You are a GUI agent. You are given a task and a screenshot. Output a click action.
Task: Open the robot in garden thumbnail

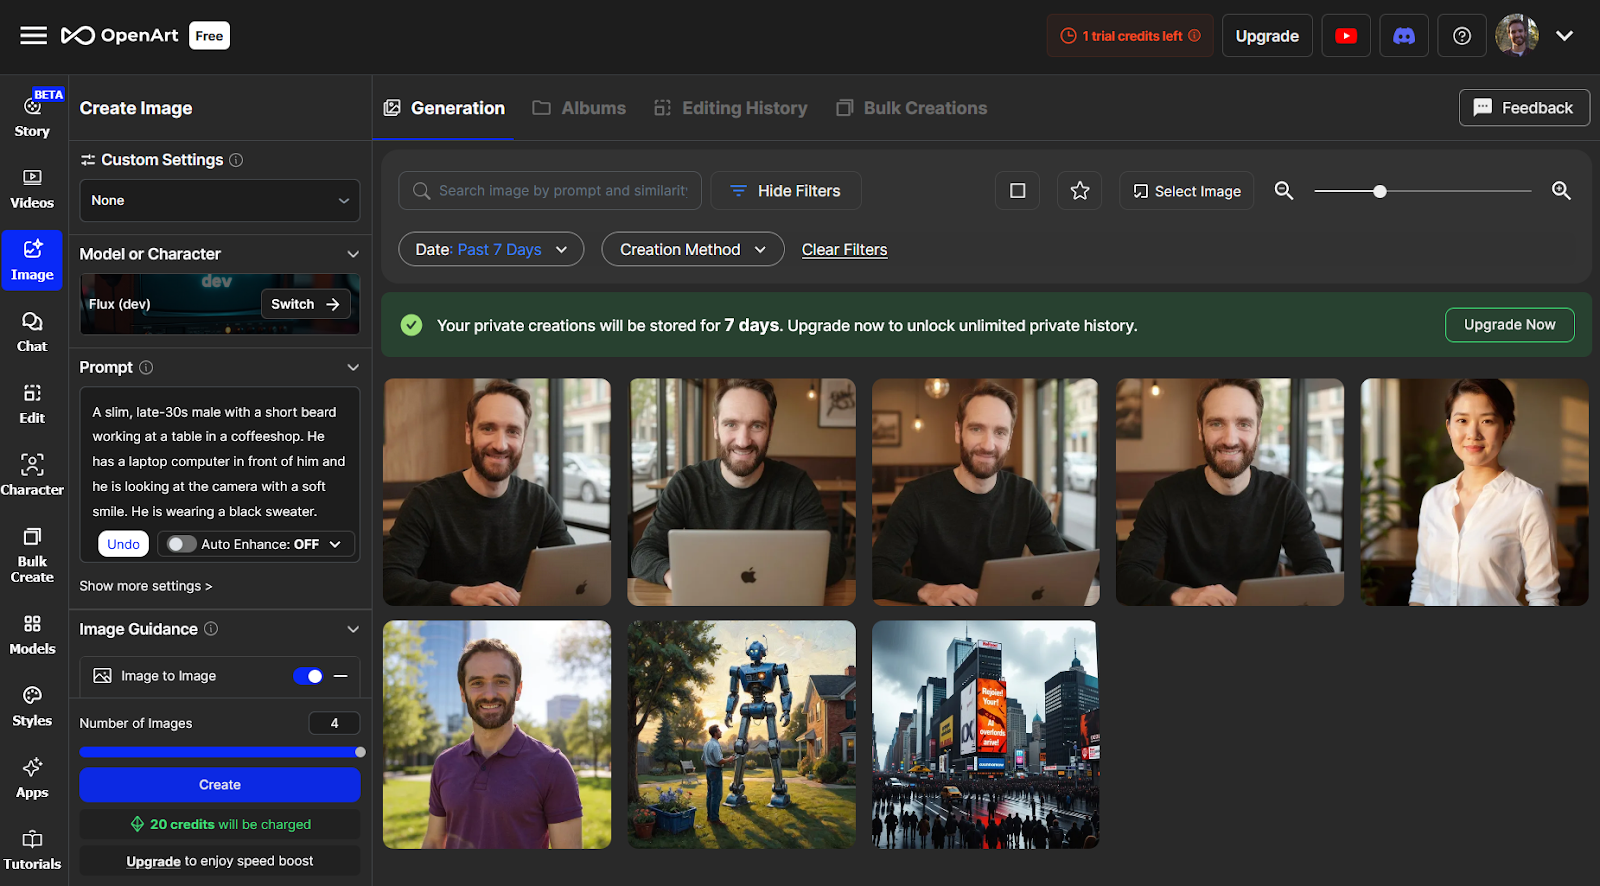tap(741, 734)
